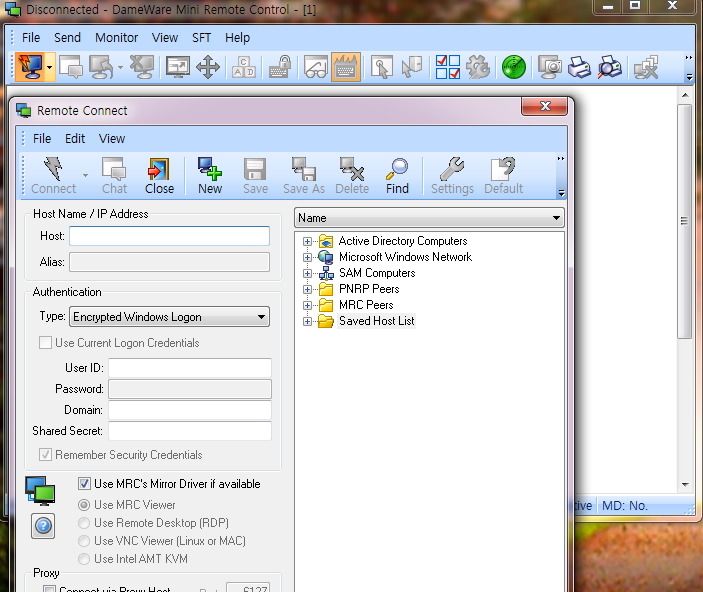Expand Microsoft Windows Network node
703x592 pixels.
307,257
